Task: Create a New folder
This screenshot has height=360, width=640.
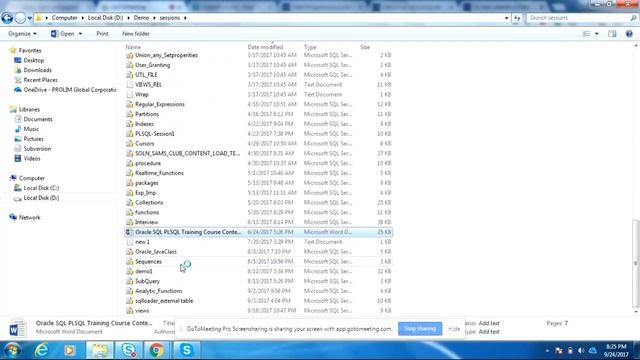Action: point(136,34)
